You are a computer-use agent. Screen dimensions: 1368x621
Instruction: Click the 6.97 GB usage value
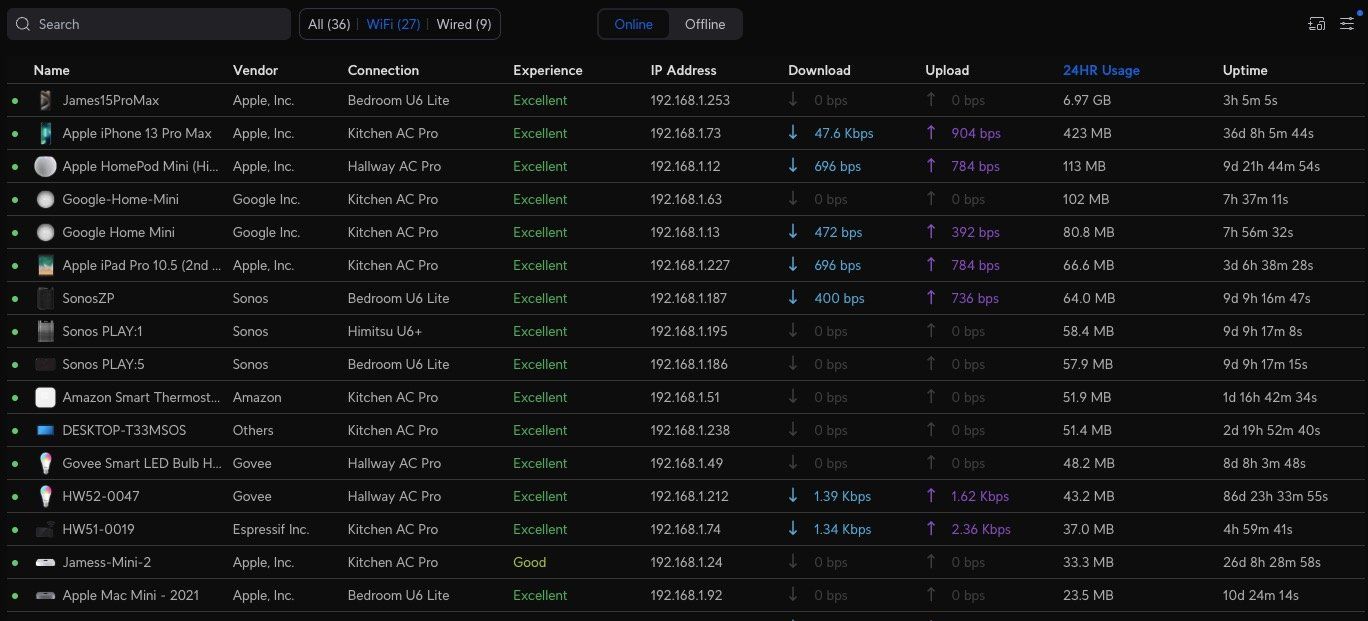[x=1087, y=100]
